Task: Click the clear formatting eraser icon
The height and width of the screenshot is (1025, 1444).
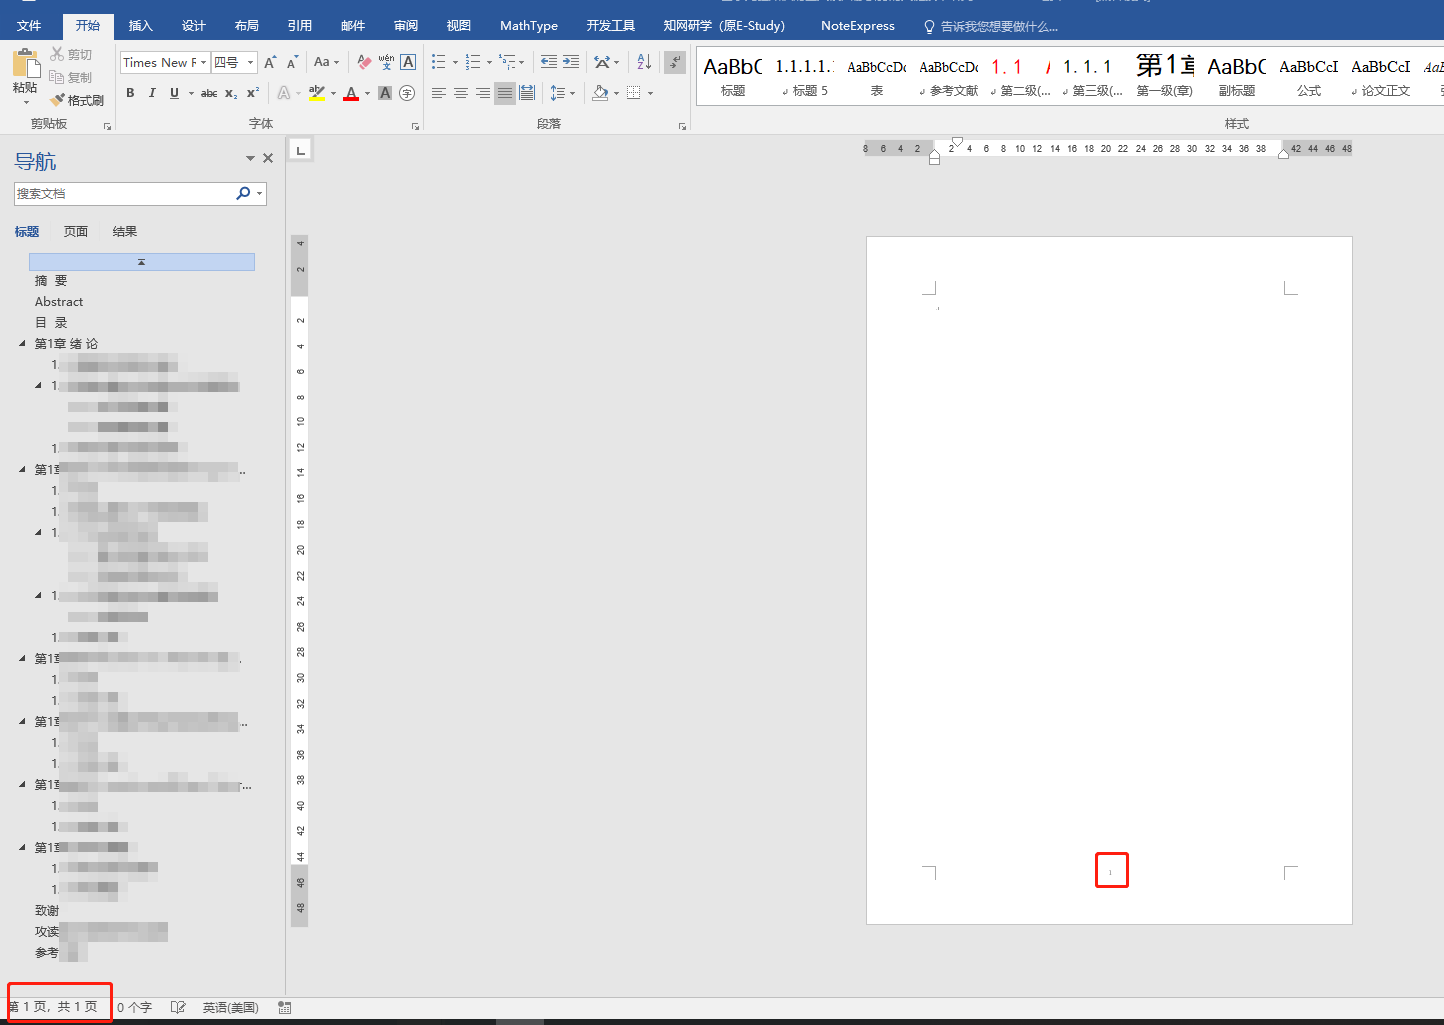Action: pos(364,62)
